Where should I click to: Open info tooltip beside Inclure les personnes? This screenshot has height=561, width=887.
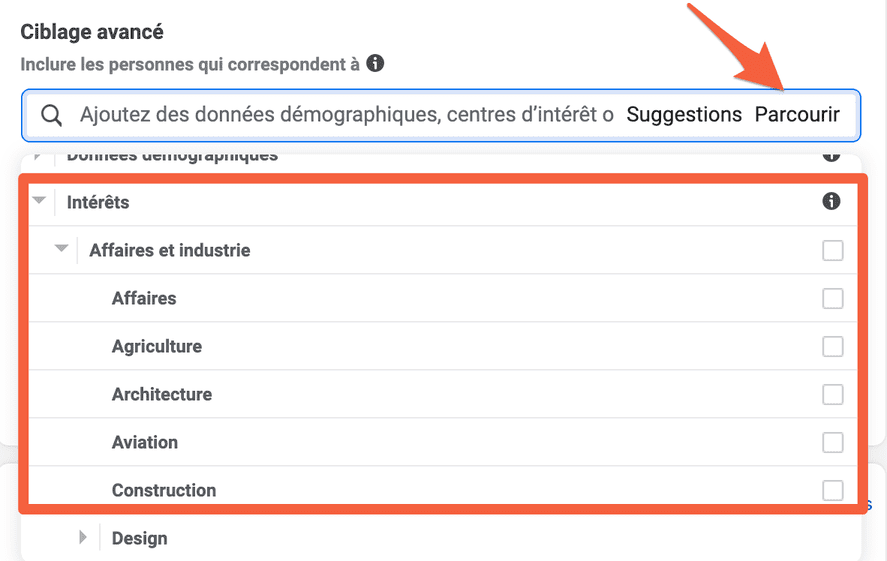pos(375,63)
